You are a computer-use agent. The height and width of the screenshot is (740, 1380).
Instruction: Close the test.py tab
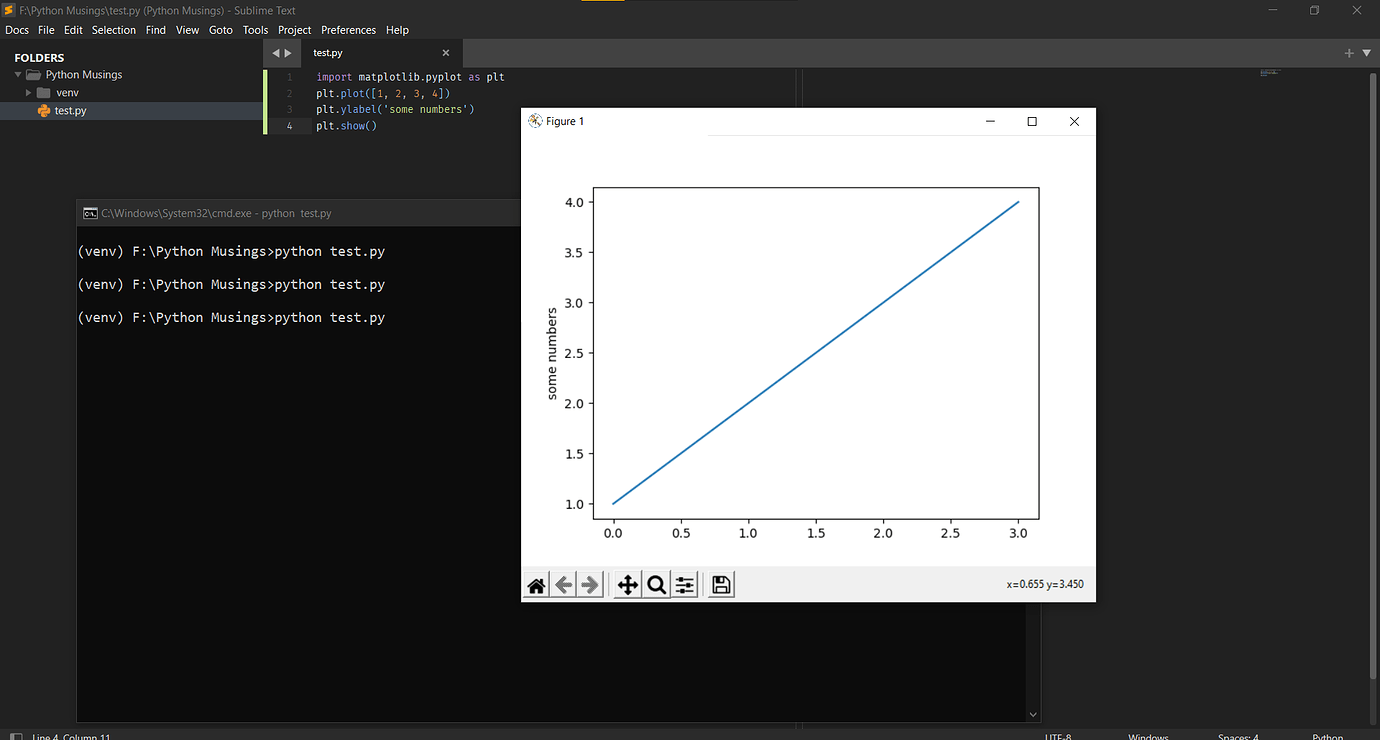pyautogui.click(x=446, y=53)
